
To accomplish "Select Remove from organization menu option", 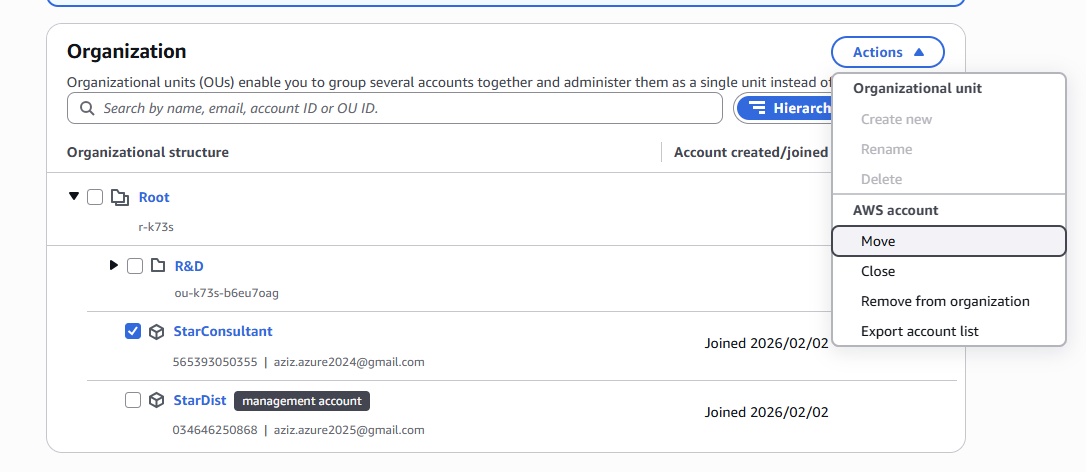I will [944, 301].
